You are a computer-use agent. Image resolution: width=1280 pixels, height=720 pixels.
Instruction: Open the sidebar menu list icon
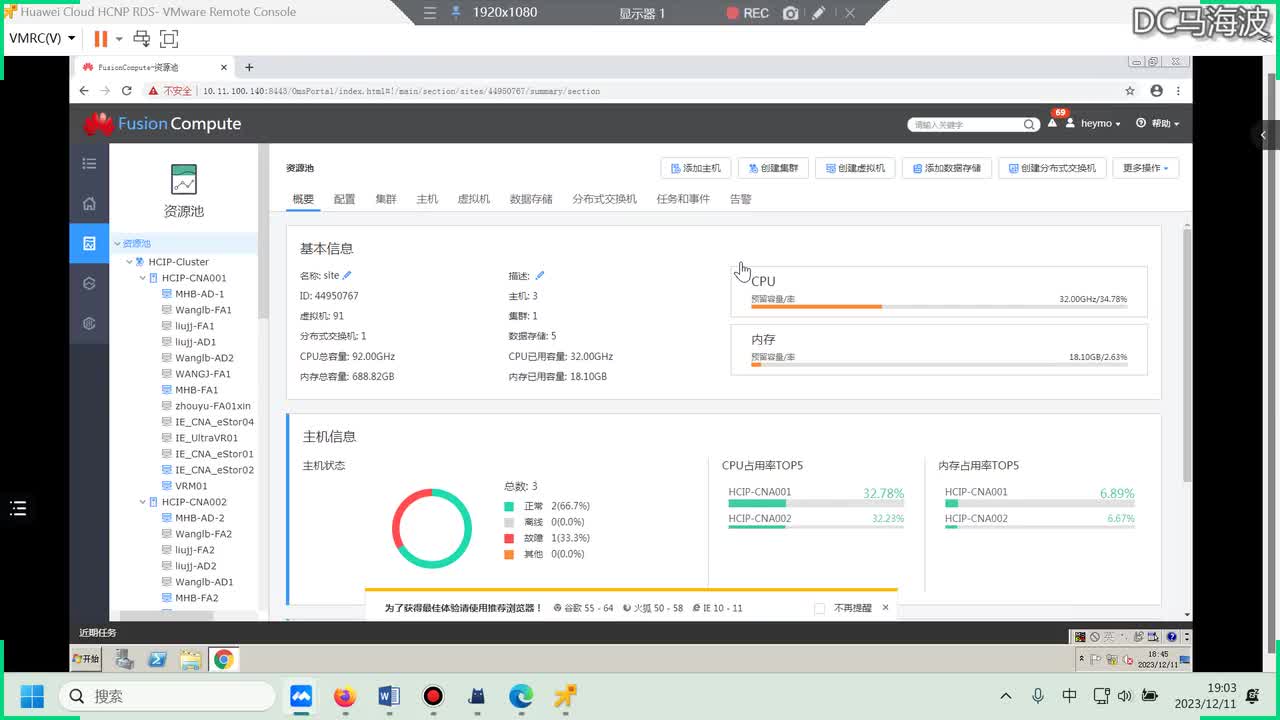point(89,163)
